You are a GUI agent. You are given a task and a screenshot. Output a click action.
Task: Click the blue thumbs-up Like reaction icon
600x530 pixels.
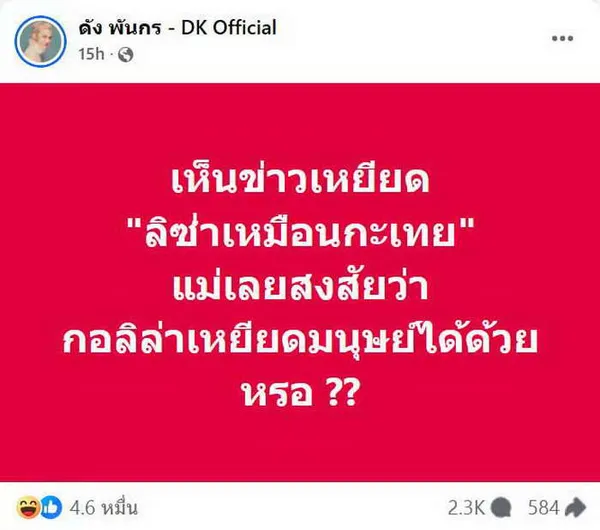tap(51, 507)
